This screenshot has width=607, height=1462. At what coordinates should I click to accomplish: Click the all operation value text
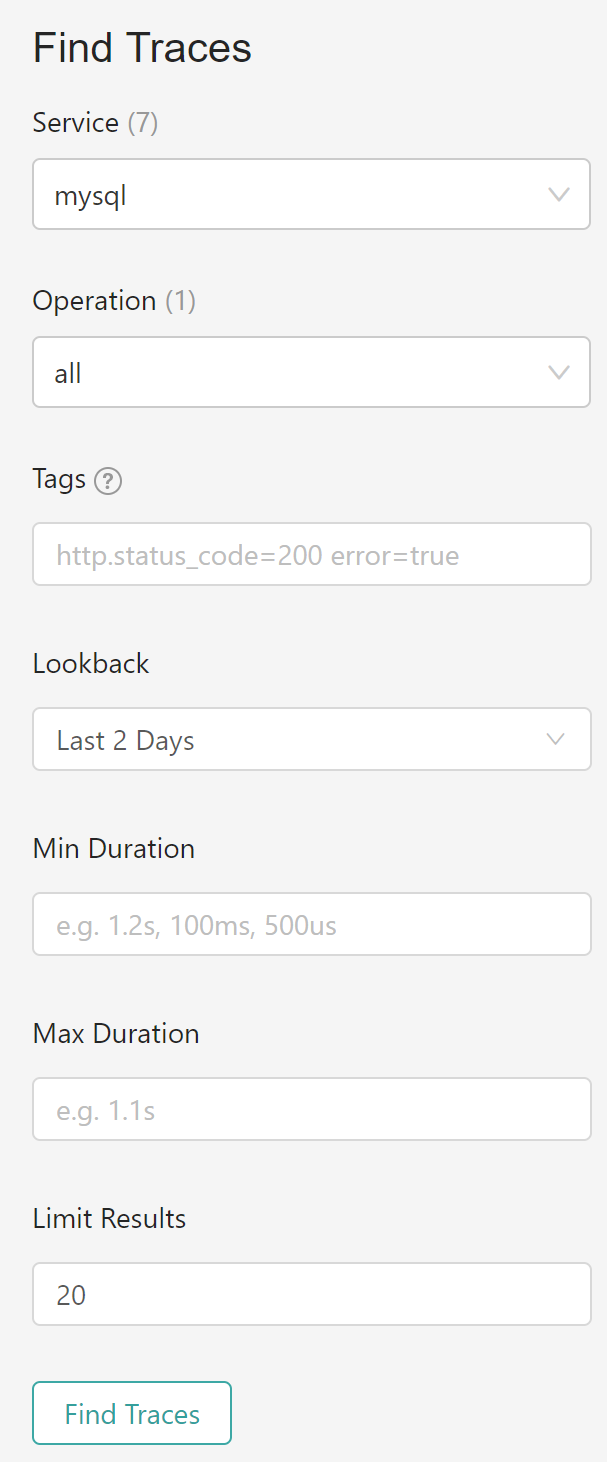coord(65,372)
